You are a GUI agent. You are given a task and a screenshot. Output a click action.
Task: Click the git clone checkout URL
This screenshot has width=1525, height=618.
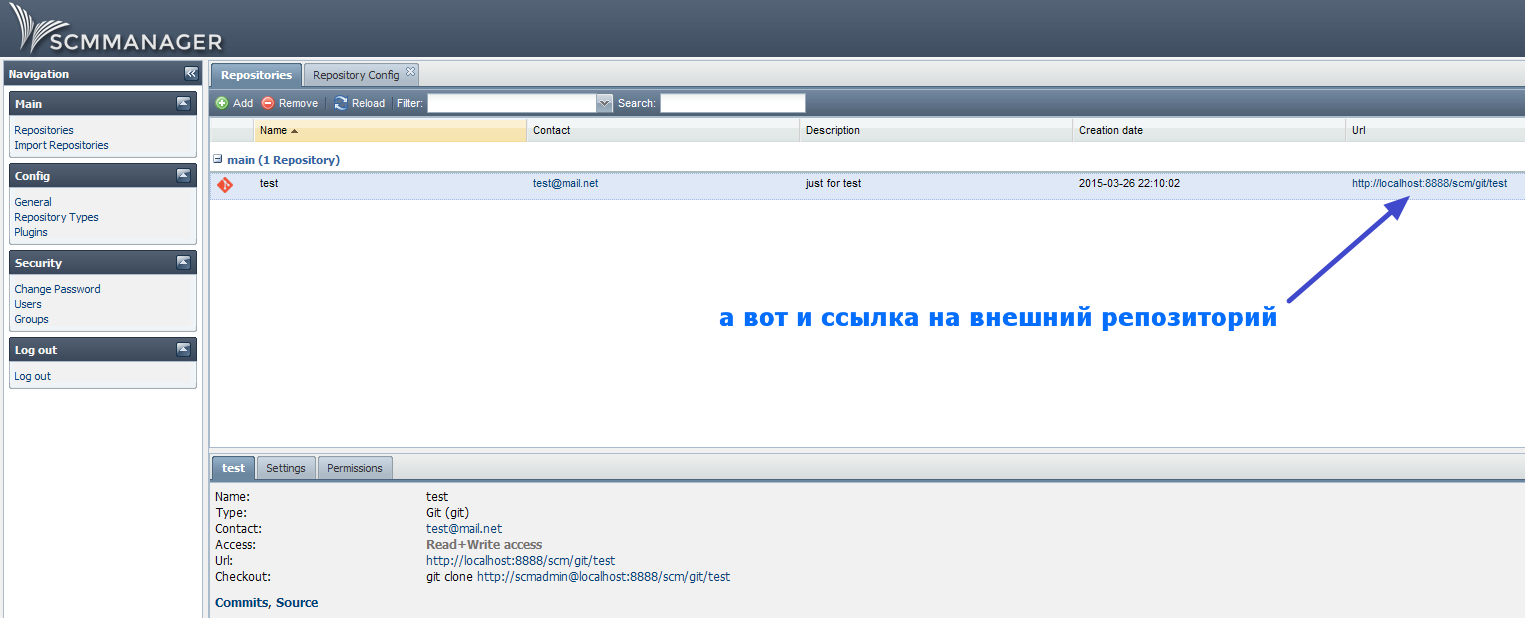click(x=603, y=577)
